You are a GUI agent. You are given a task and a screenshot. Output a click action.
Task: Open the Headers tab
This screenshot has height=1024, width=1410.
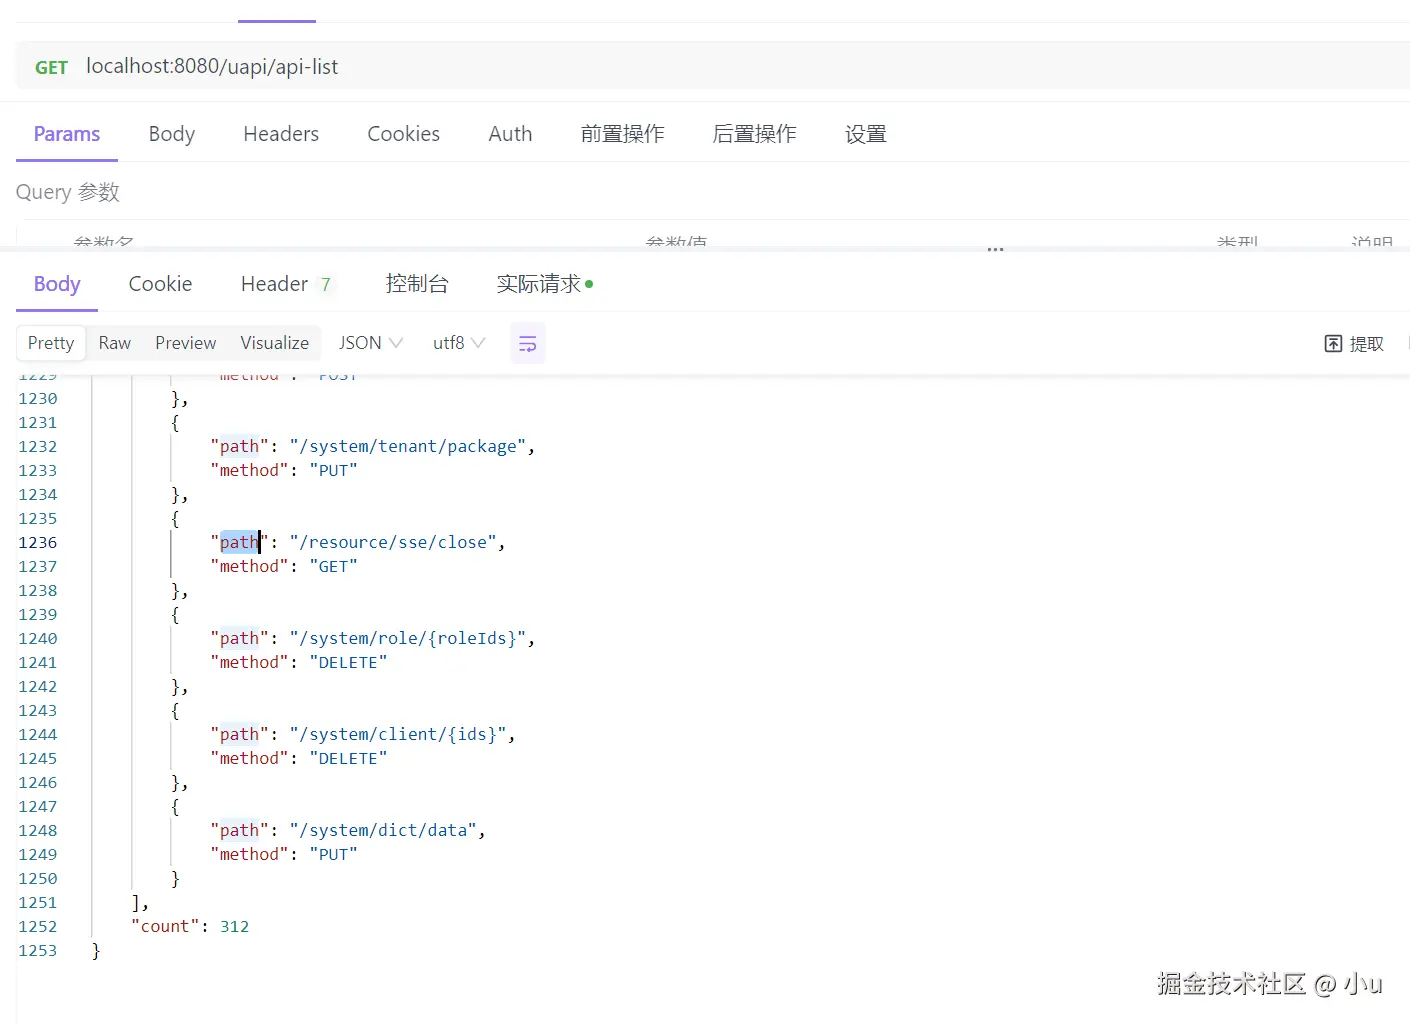tap(281, 134)
